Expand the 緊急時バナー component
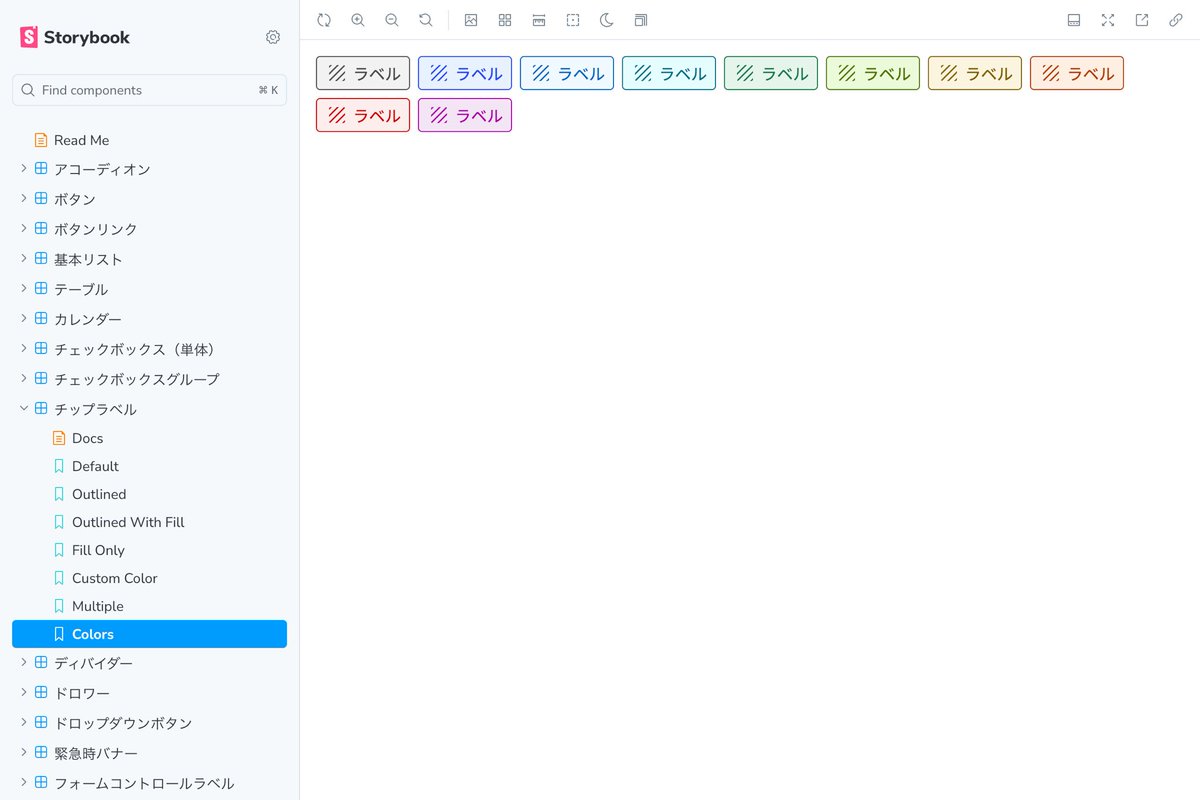 (x=149, y=753)
